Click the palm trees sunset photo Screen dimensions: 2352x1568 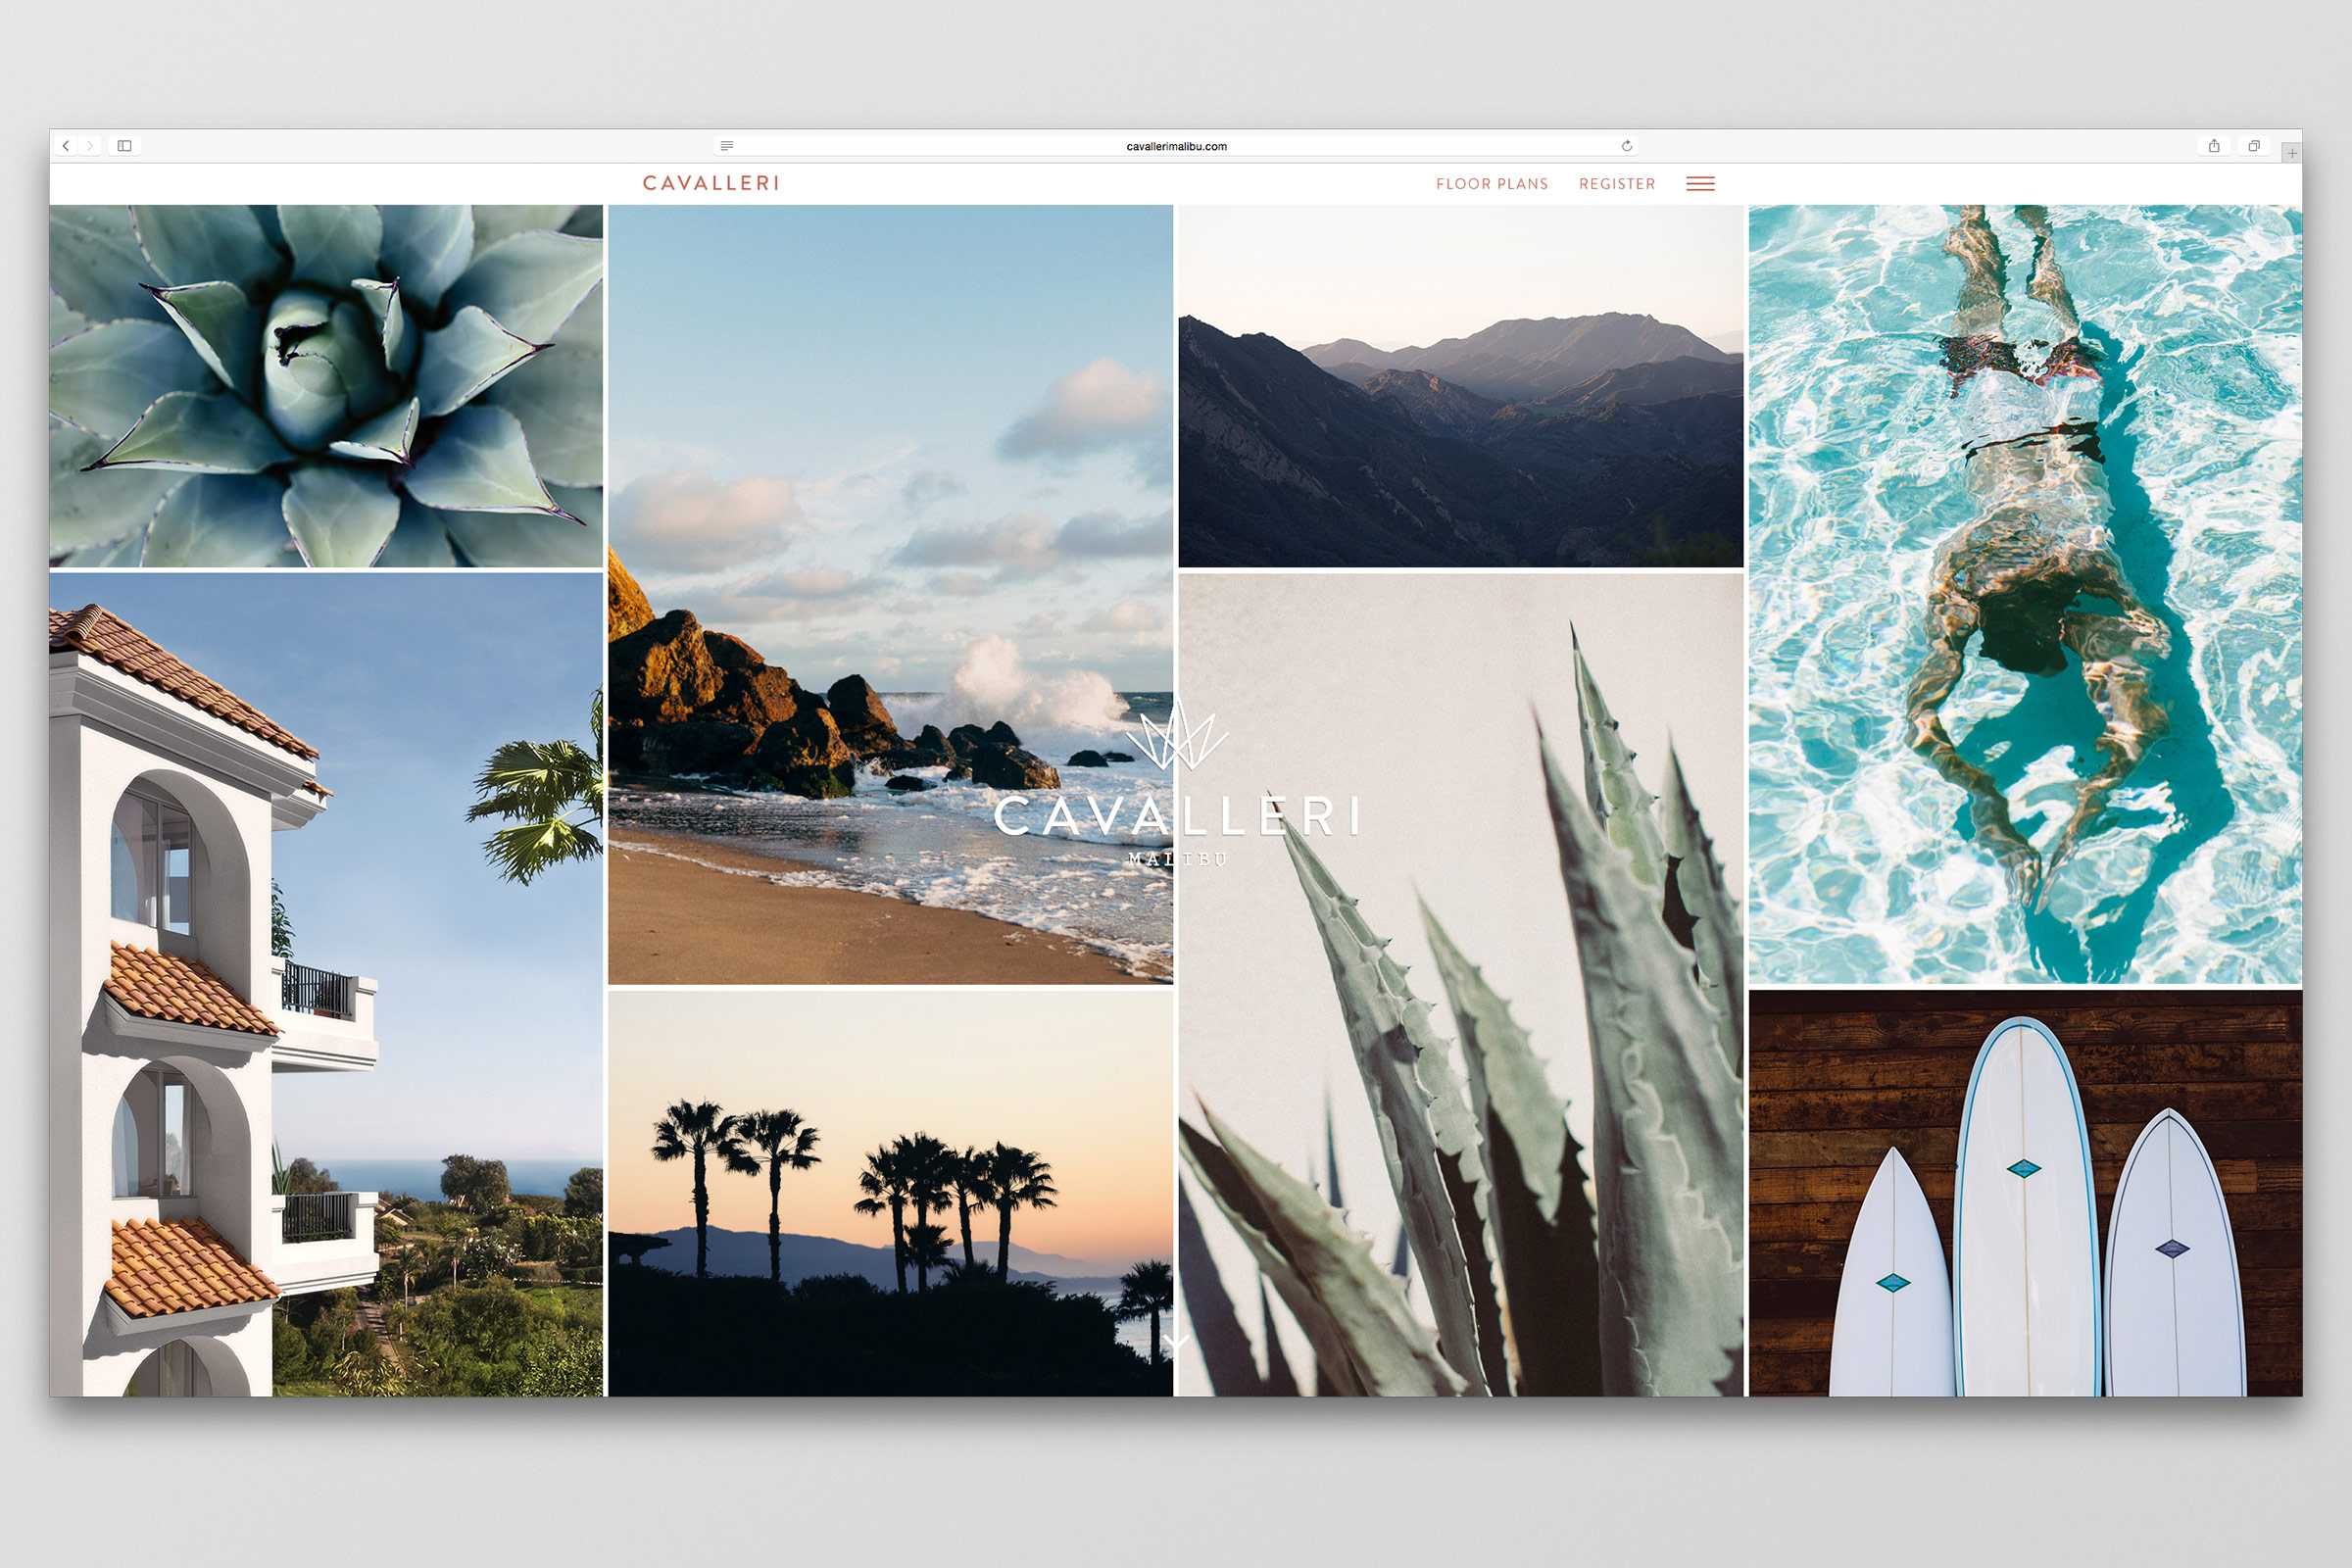889,1192
